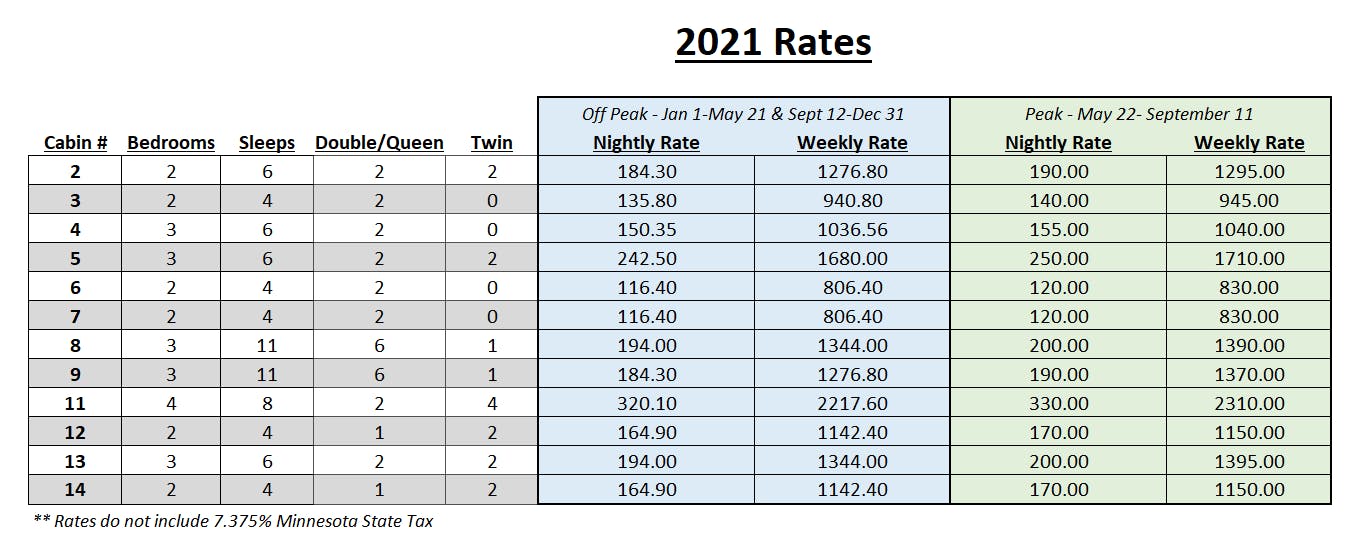
Task: Click cabin number 11 row label
Action: click(75, 404)
